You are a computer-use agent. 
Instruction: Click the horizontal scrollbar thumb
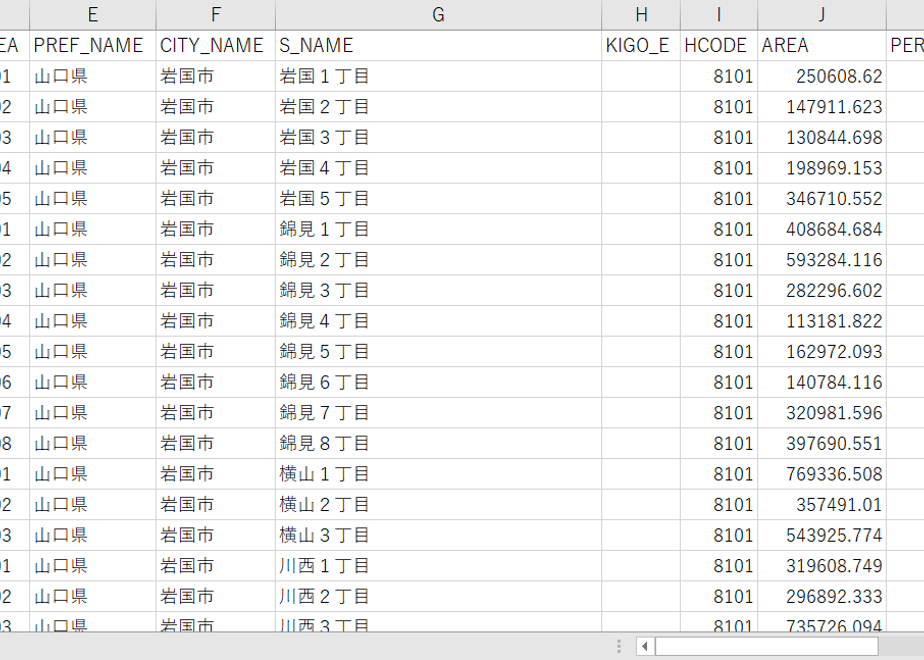(x=767, y=646)
